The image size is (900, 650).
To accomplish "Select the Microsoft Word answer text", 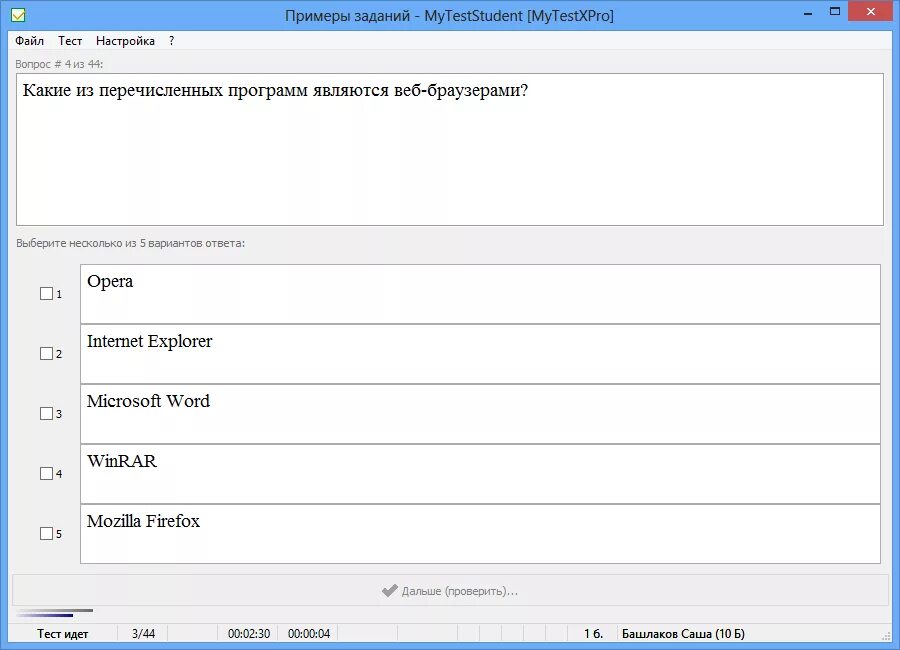I will (148, 401).
